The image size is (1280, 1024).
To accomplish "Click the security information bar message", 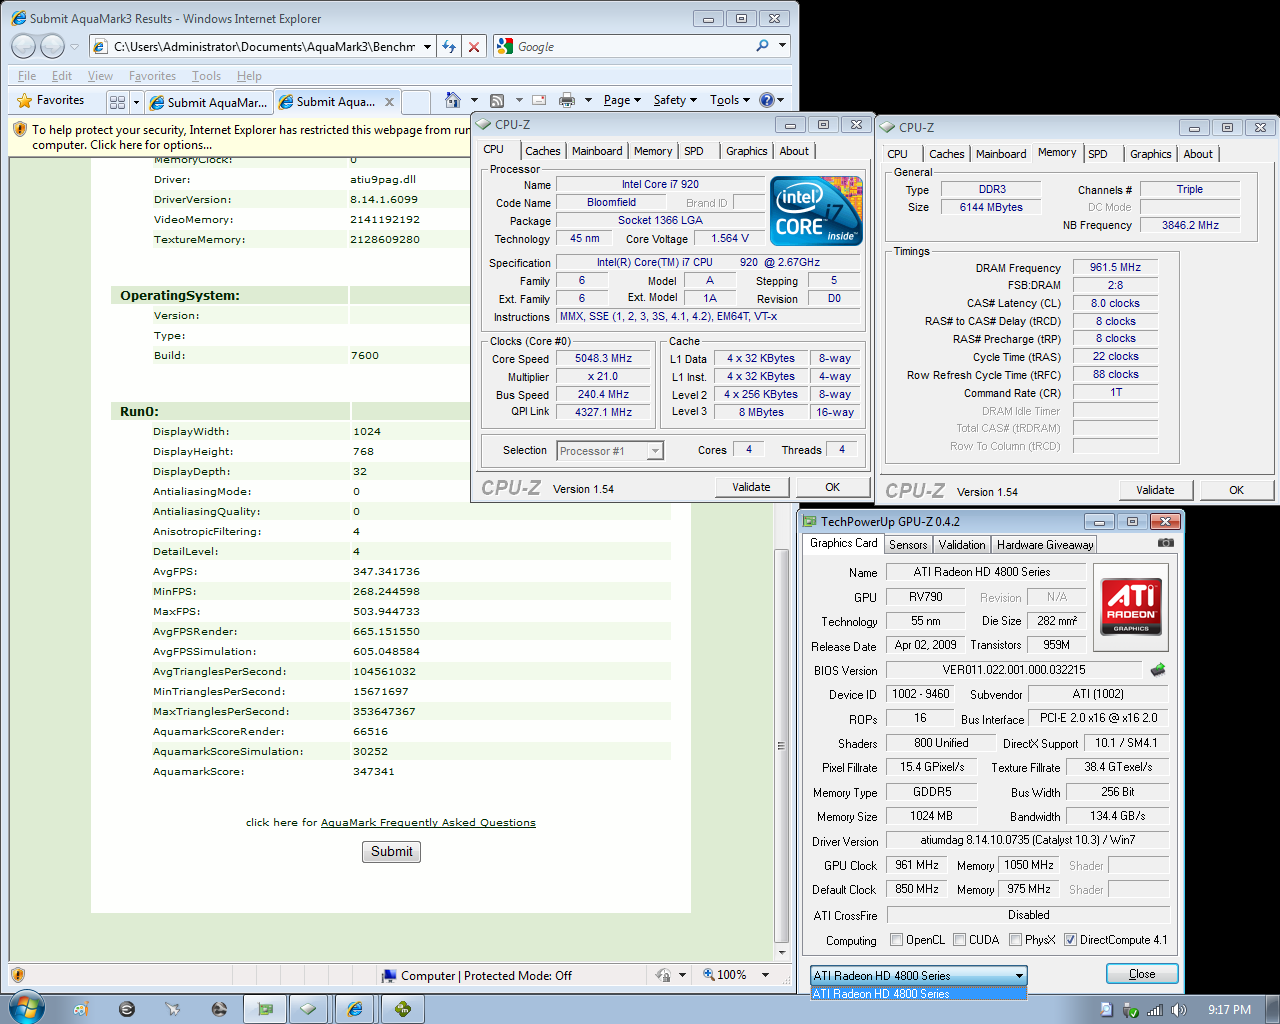I will tap(250, 137).
